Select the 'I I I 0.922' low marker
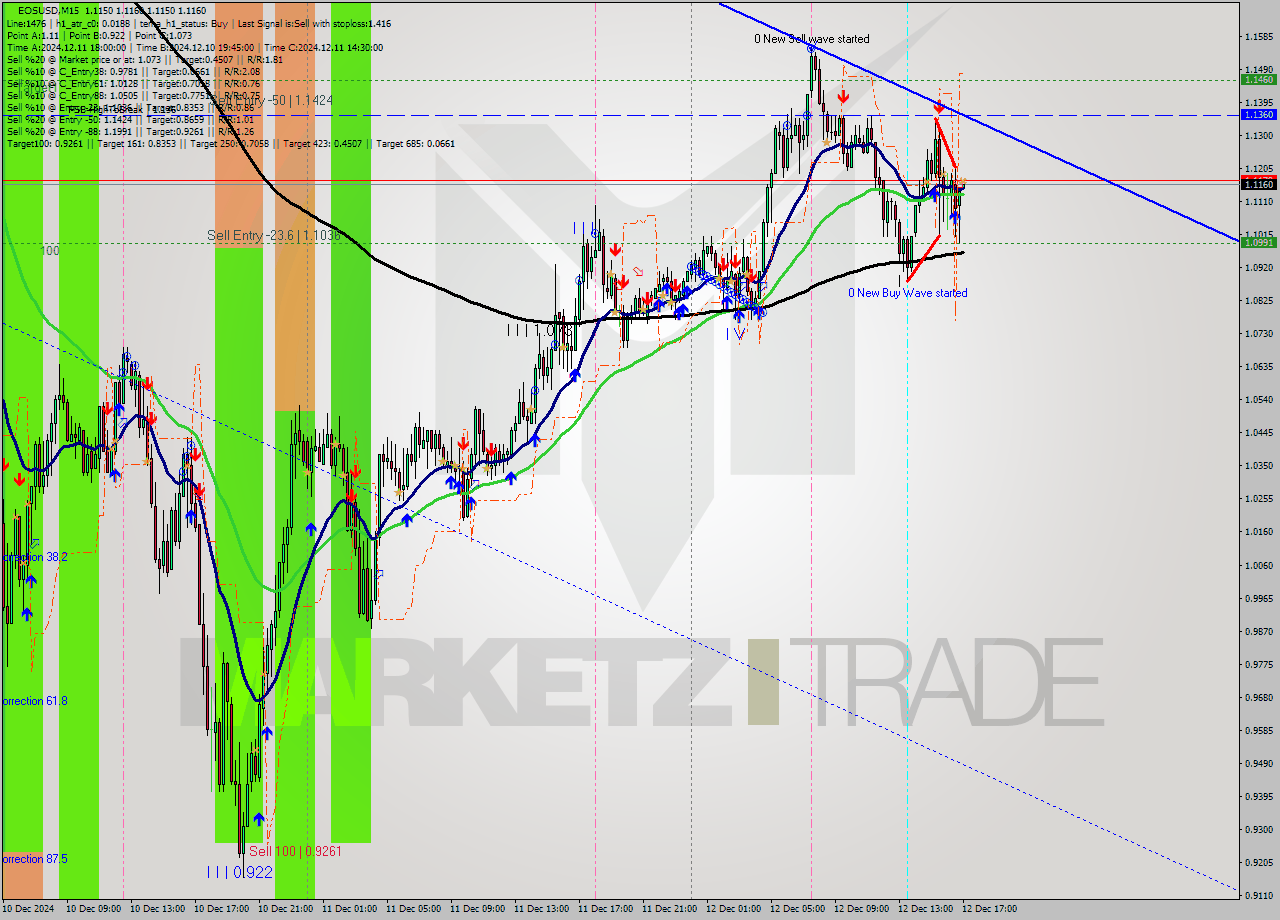 pyautogui.click(x=239, y=872)
